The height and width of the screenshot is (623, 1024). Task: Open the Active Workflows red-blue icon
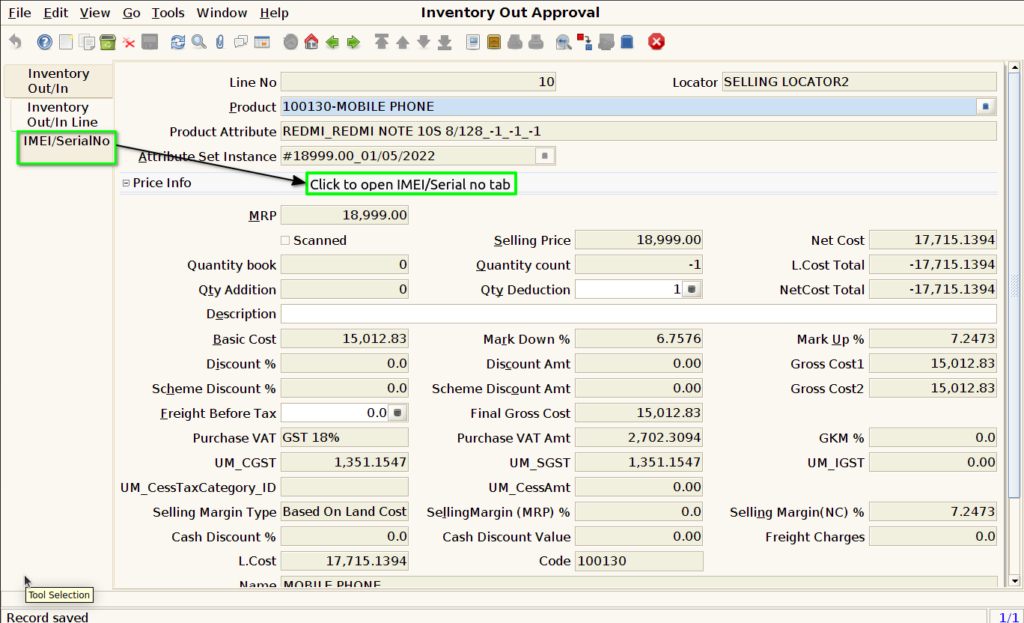tap(584, 42)
